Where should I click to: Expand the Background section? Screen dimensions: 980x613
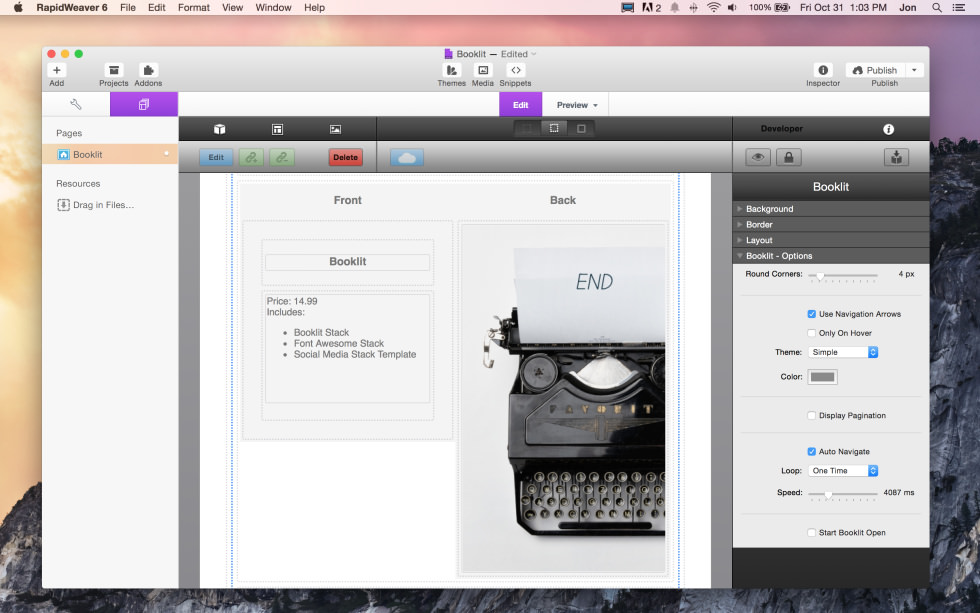click(831, 209)
